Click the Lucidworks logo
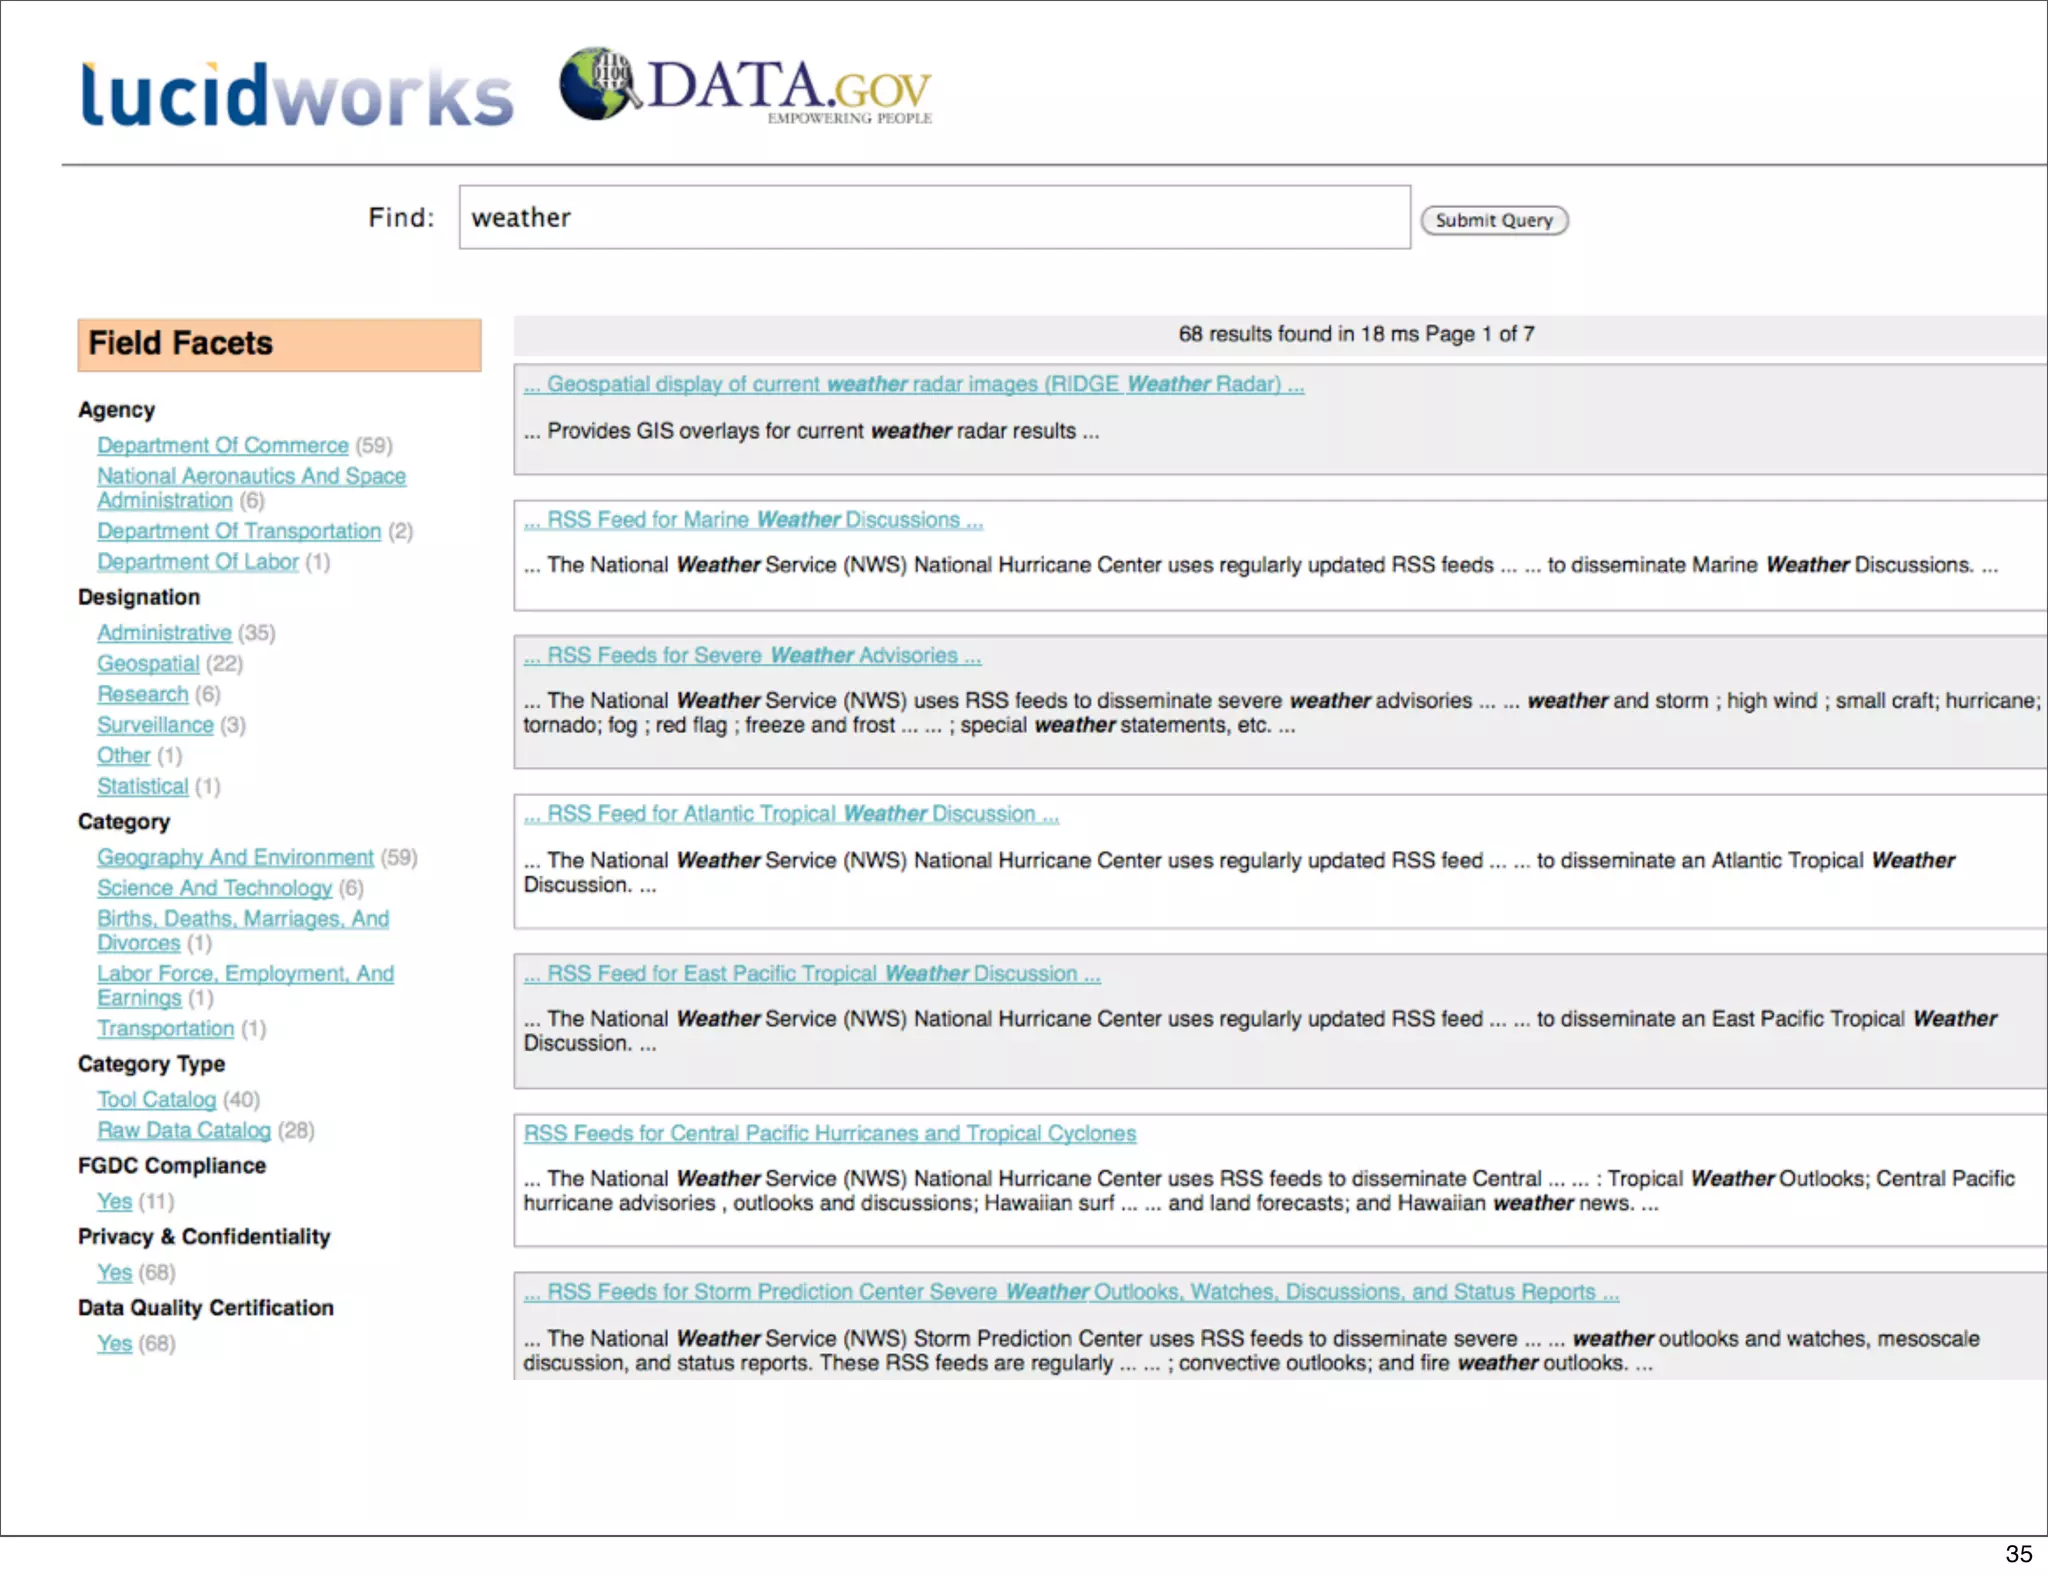The width and height of the screenshot is (2048, 1576). pos(296,95)
